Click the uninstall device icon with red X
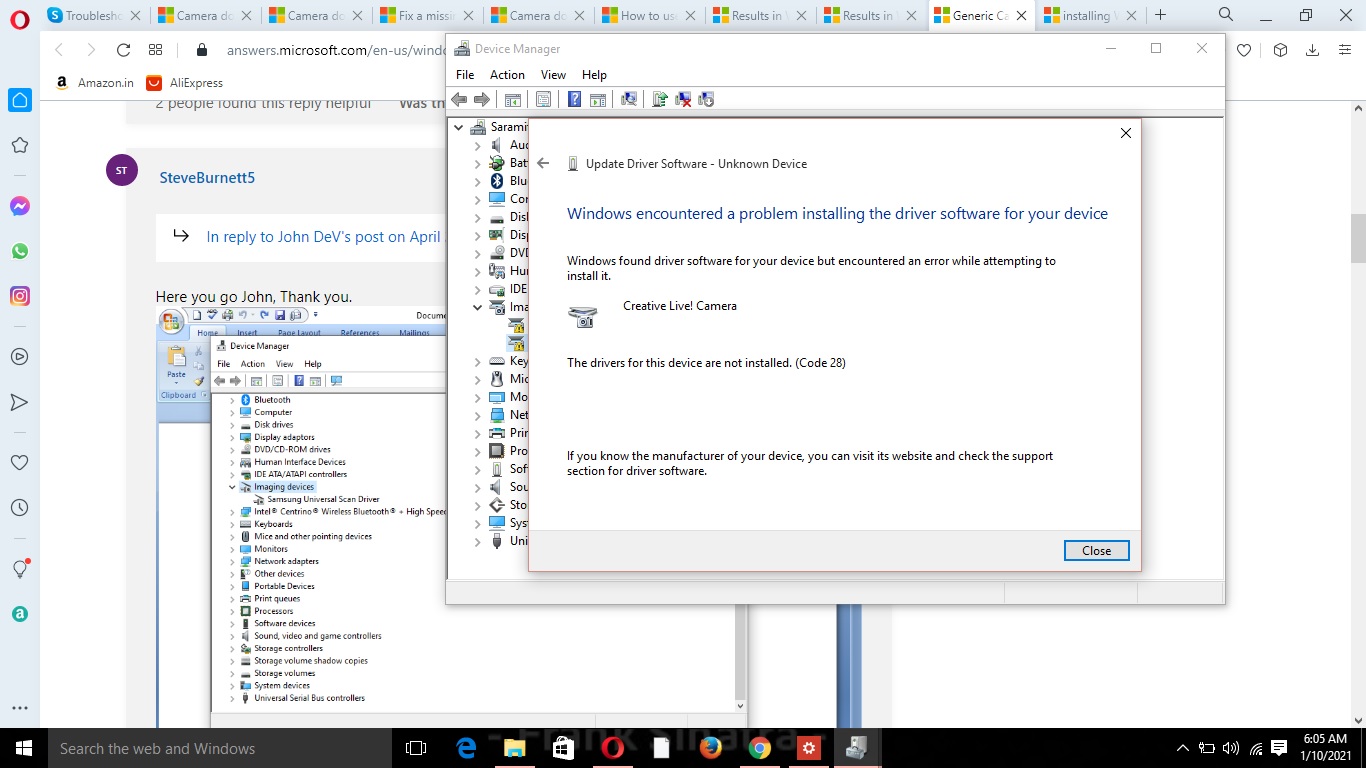 [x=683, y=99]
